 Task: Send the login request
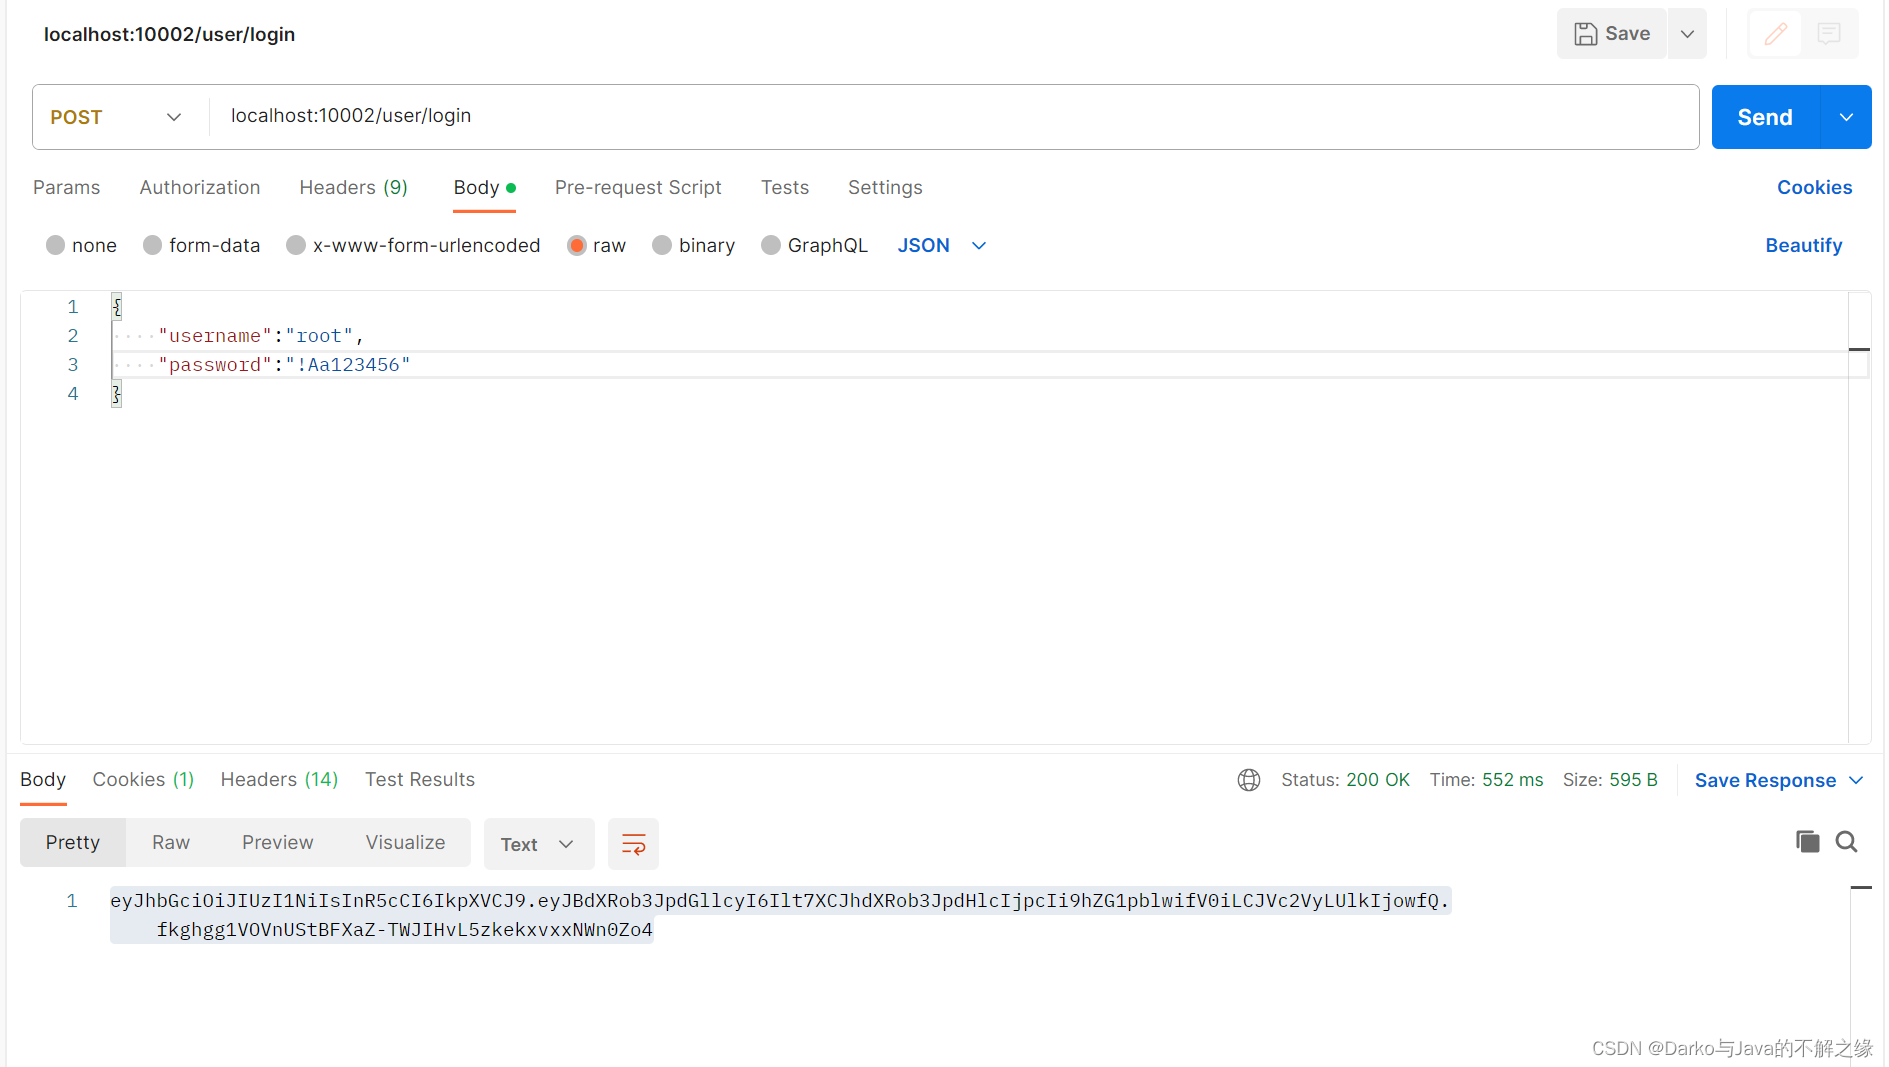pos(1764,116)
